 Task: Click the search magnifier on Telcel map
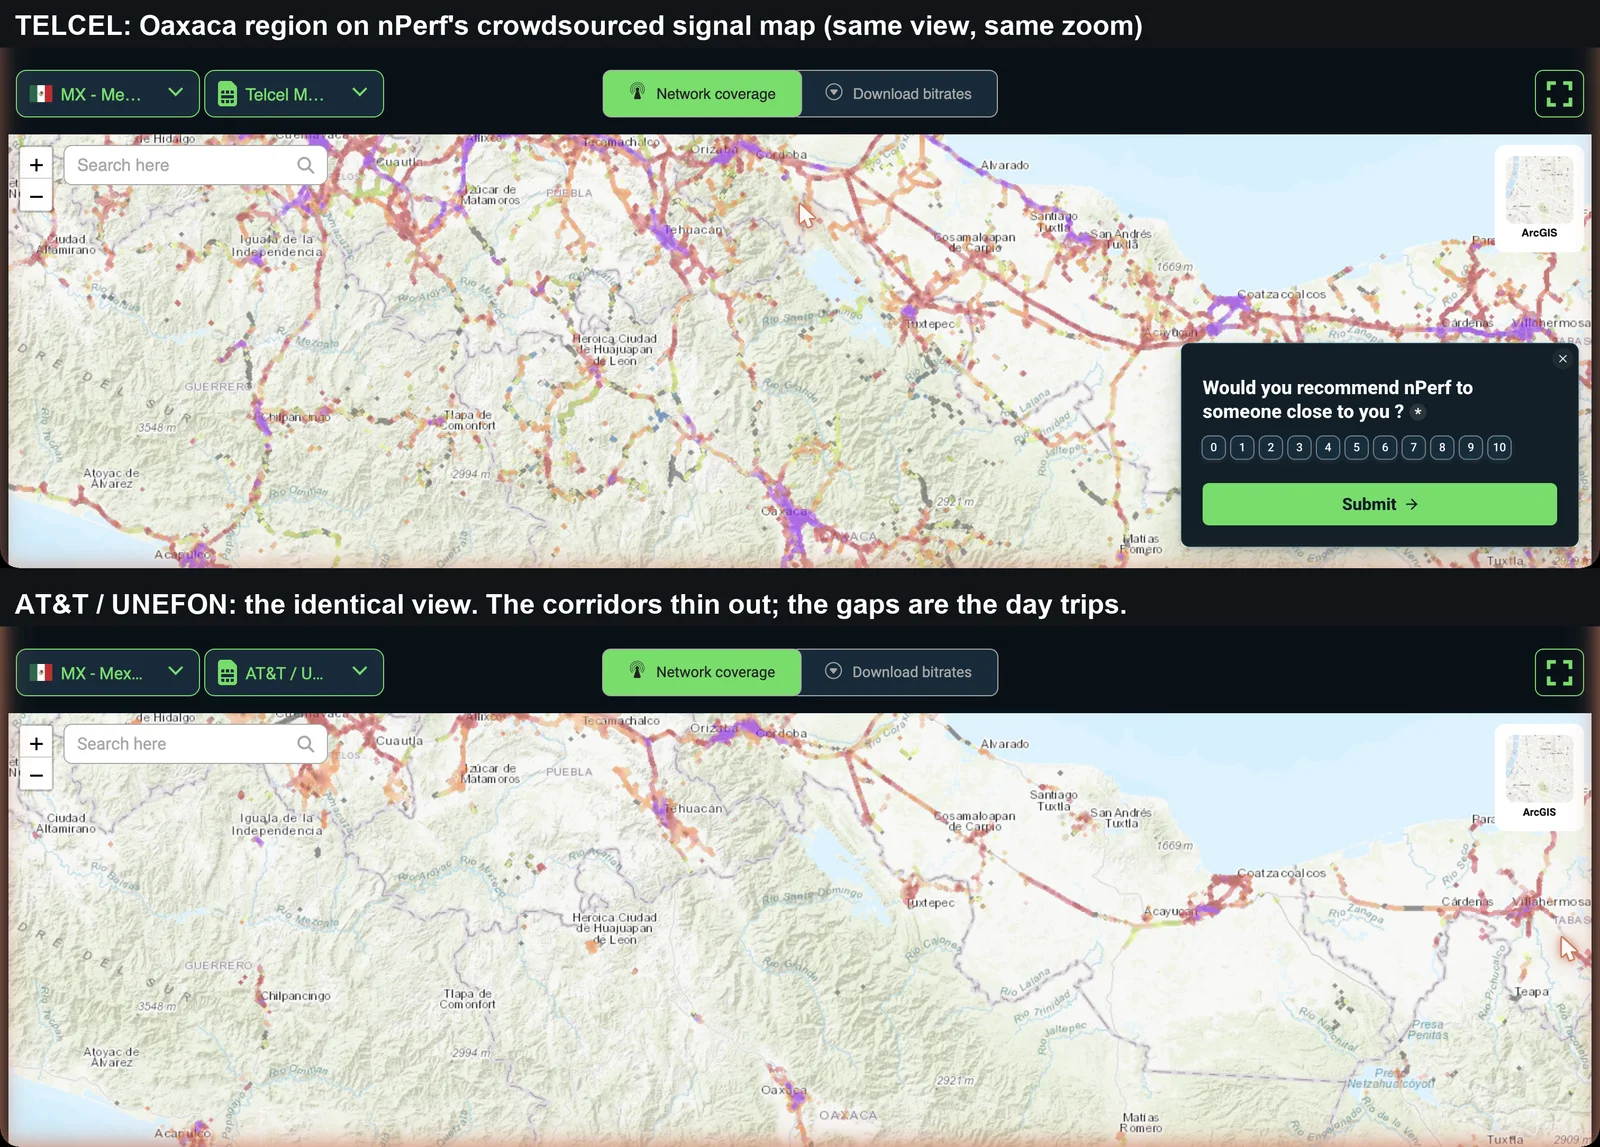(306, 165)
